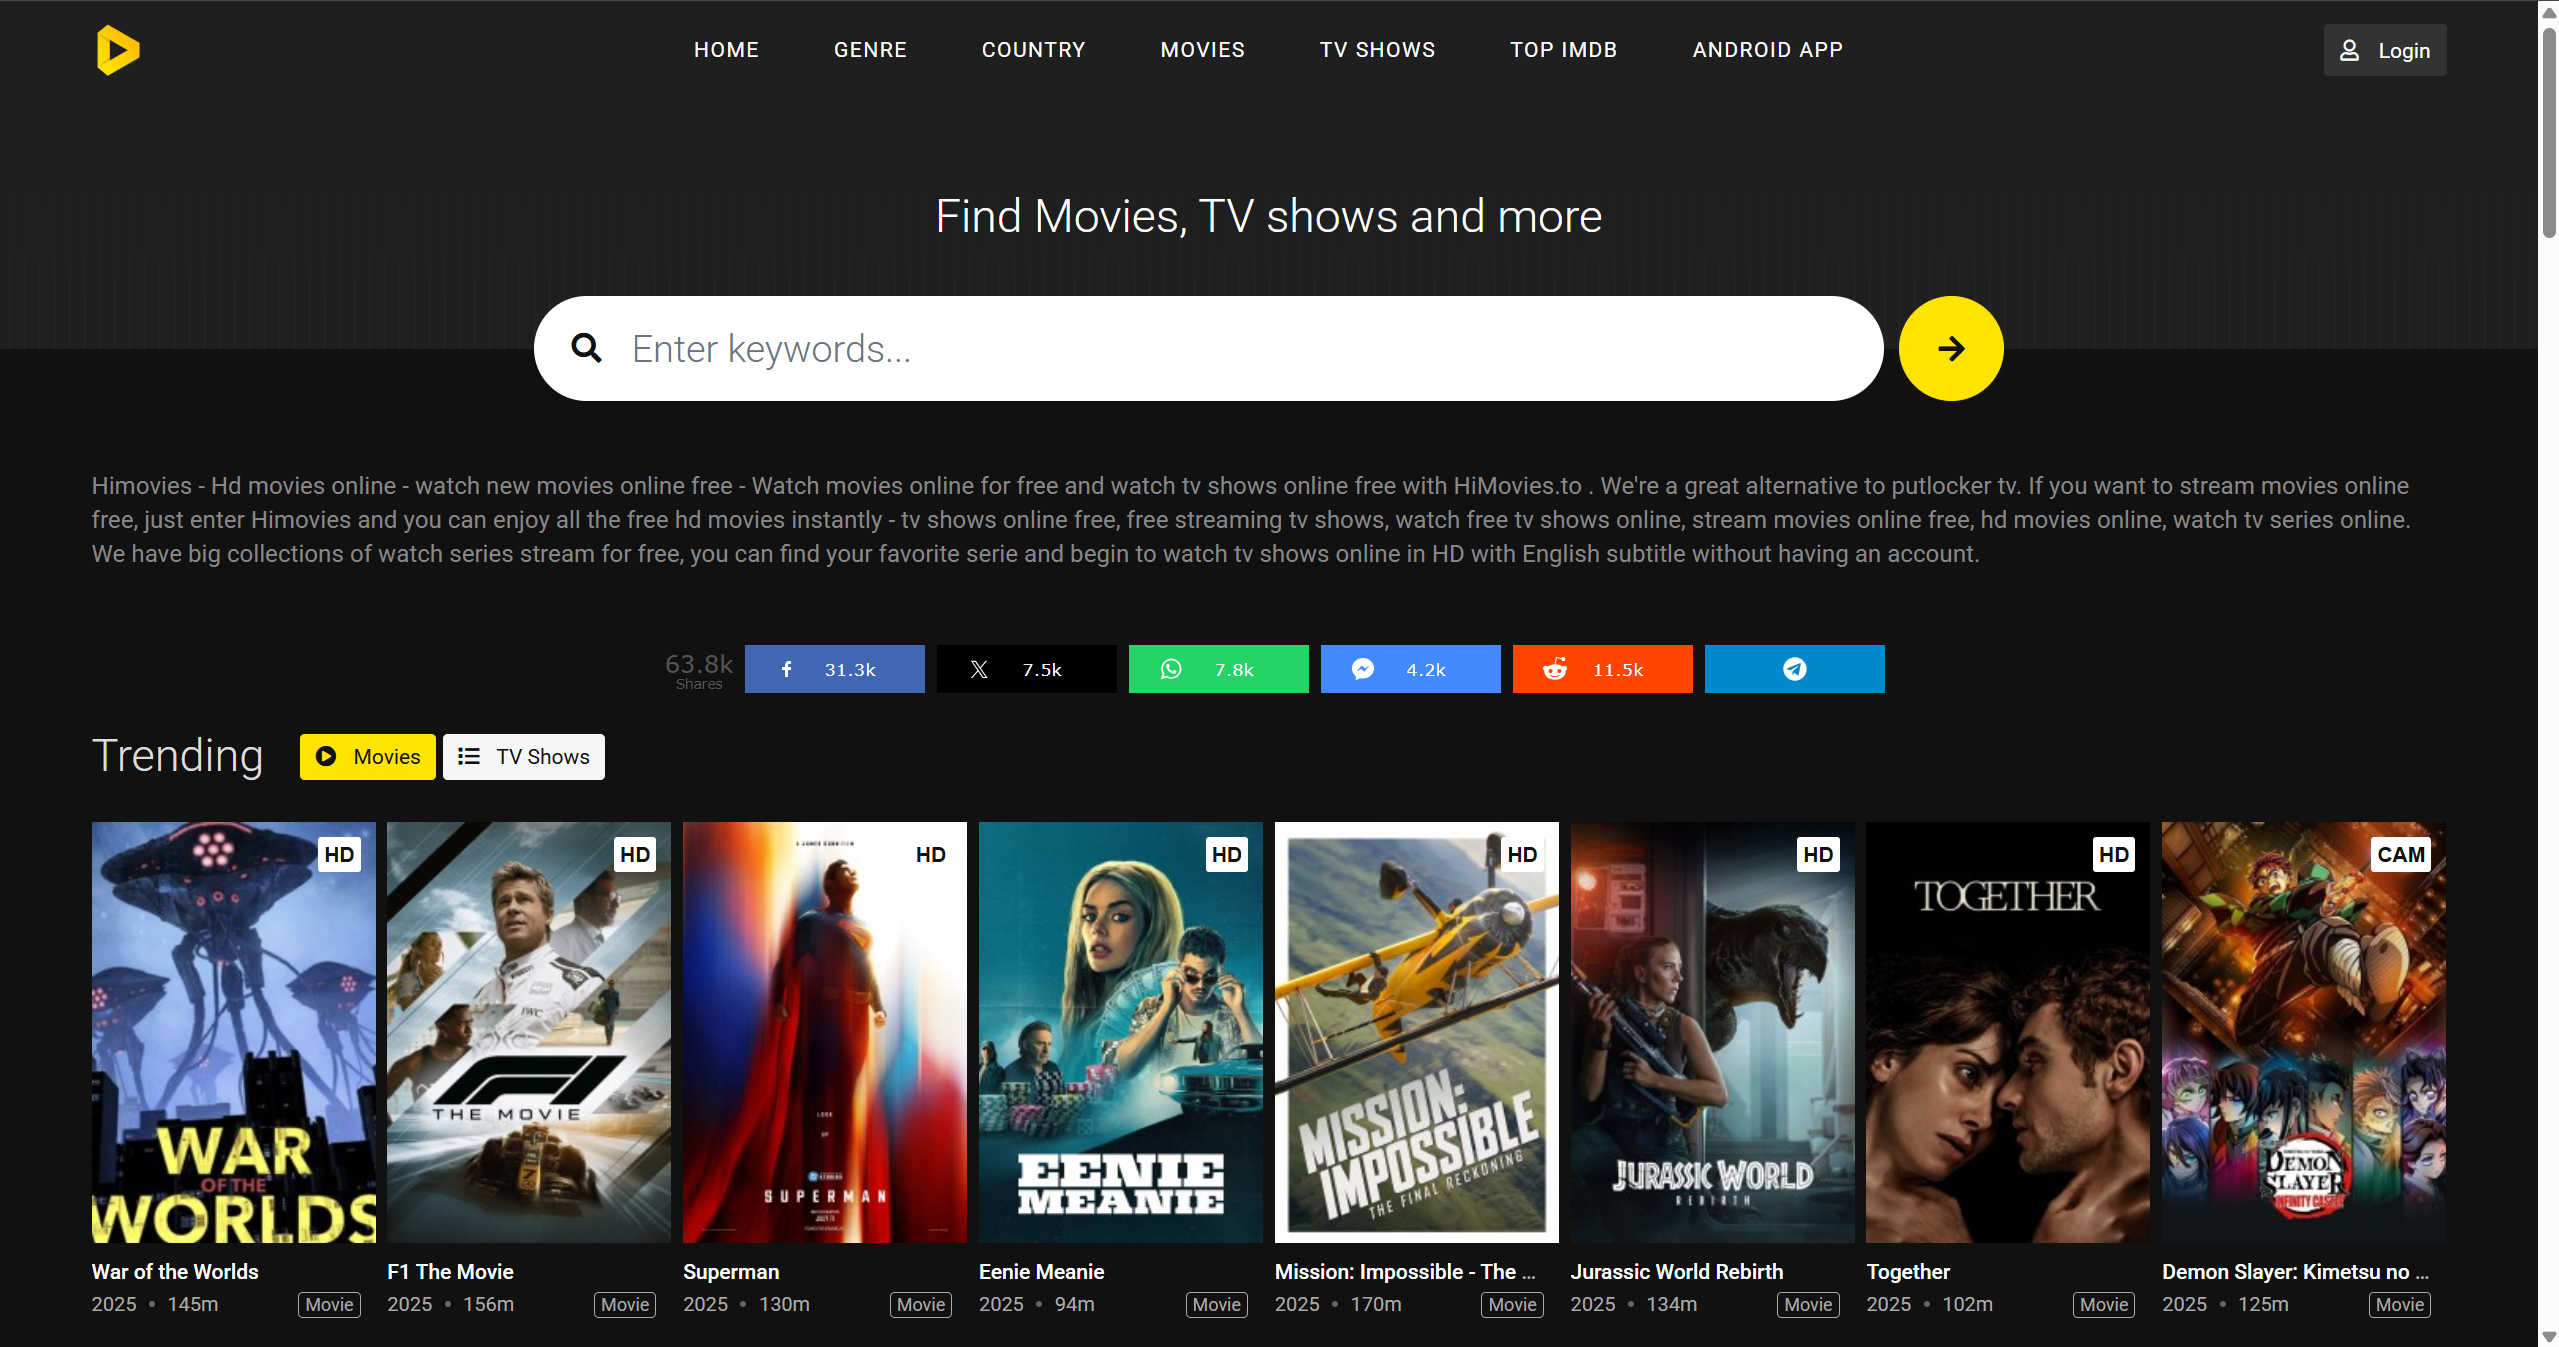Click Jurassic World Rebirth title link
This screenshot has height=1347, width=2559.
(1677, 1272)
